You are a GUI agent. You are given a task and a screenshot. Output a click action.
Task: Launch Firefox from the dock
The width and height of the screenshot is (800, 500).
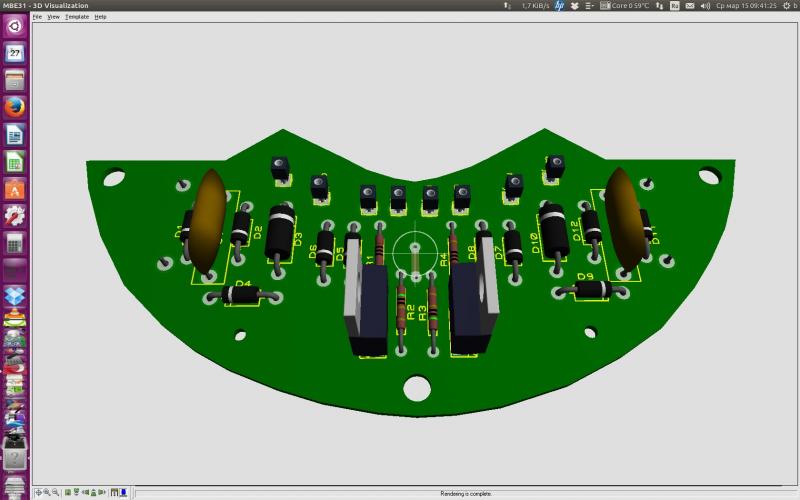tap(15, 107)
